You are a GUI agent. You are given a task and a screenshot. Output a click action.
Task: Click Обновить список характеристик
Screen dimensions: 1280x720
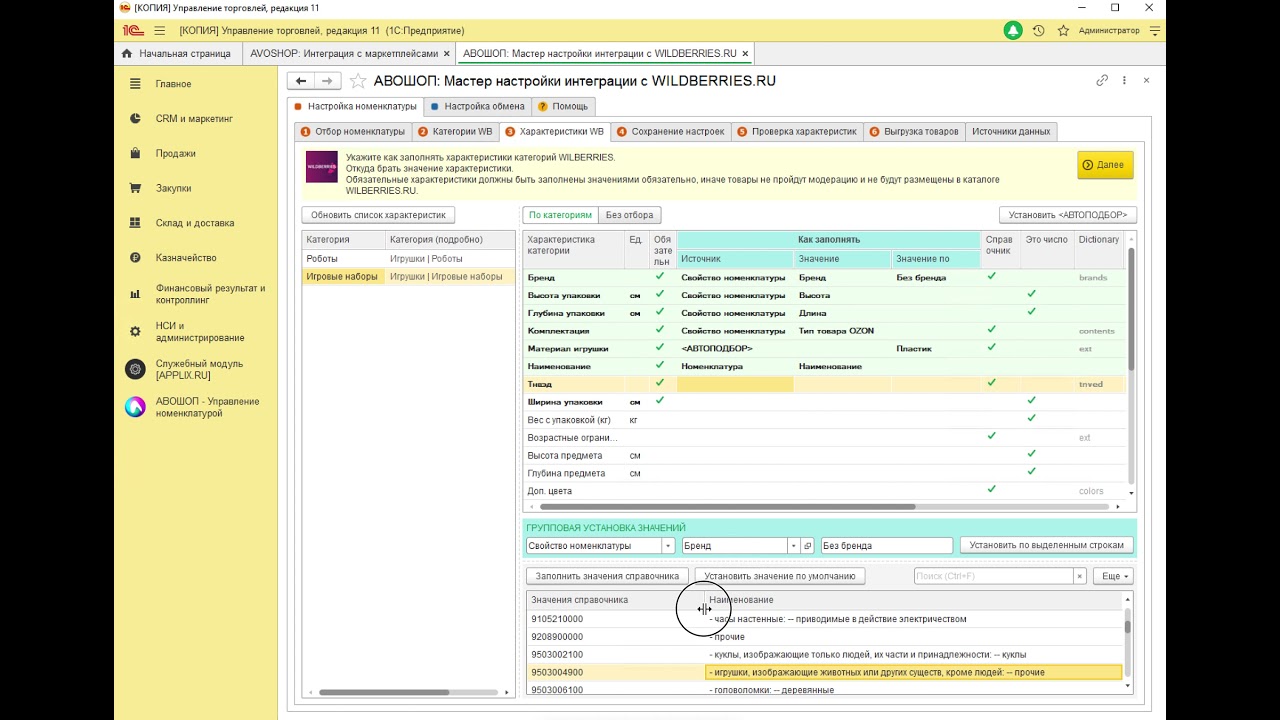(378, 215)
